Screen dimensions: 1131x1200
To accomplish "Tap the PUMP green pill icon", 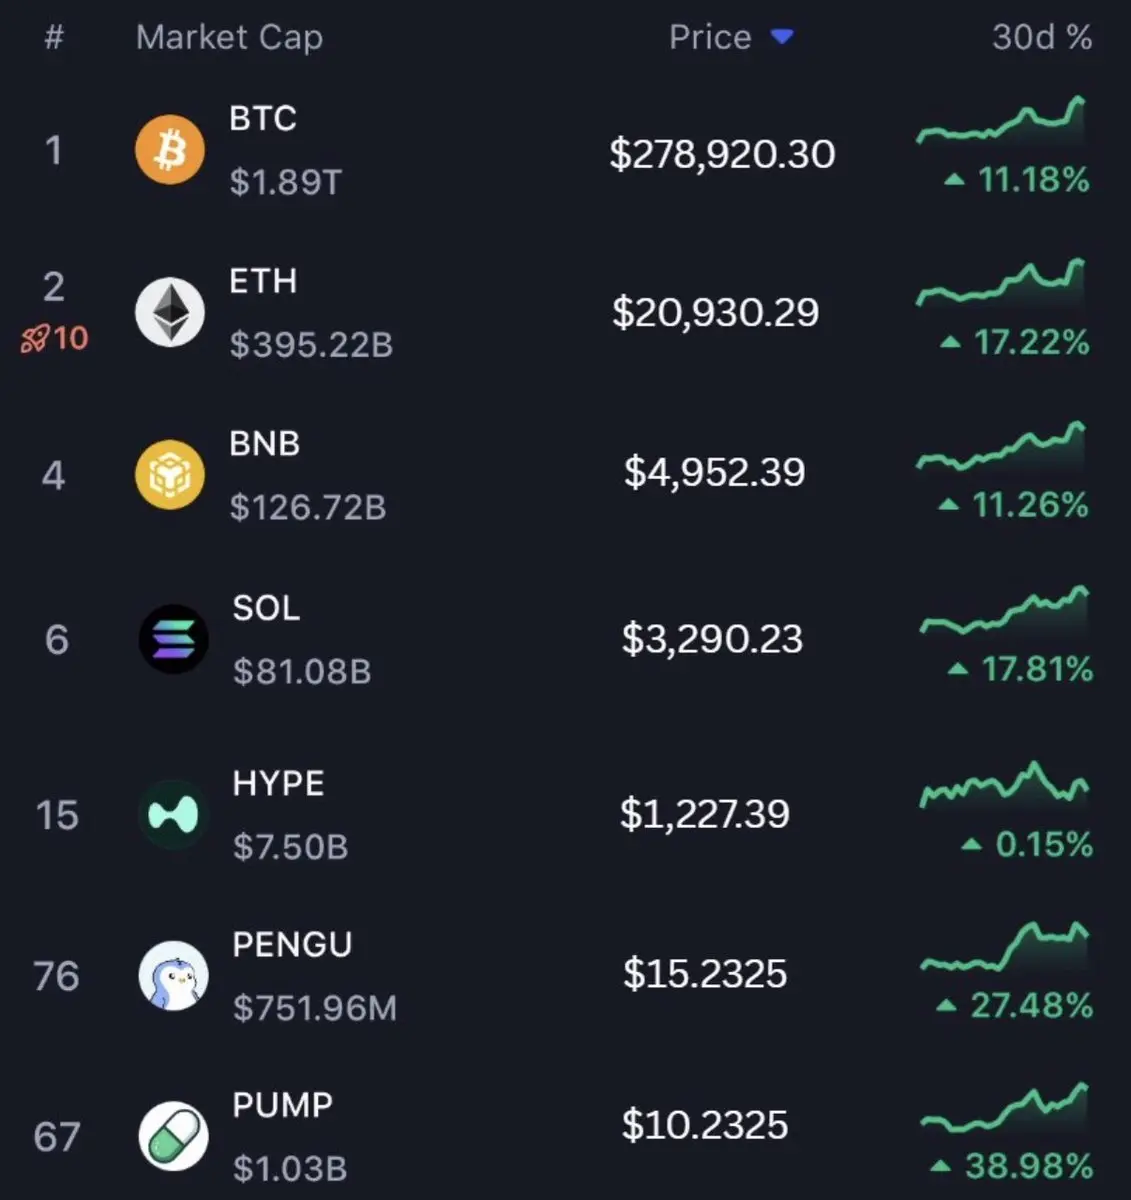I will 173,1136.
